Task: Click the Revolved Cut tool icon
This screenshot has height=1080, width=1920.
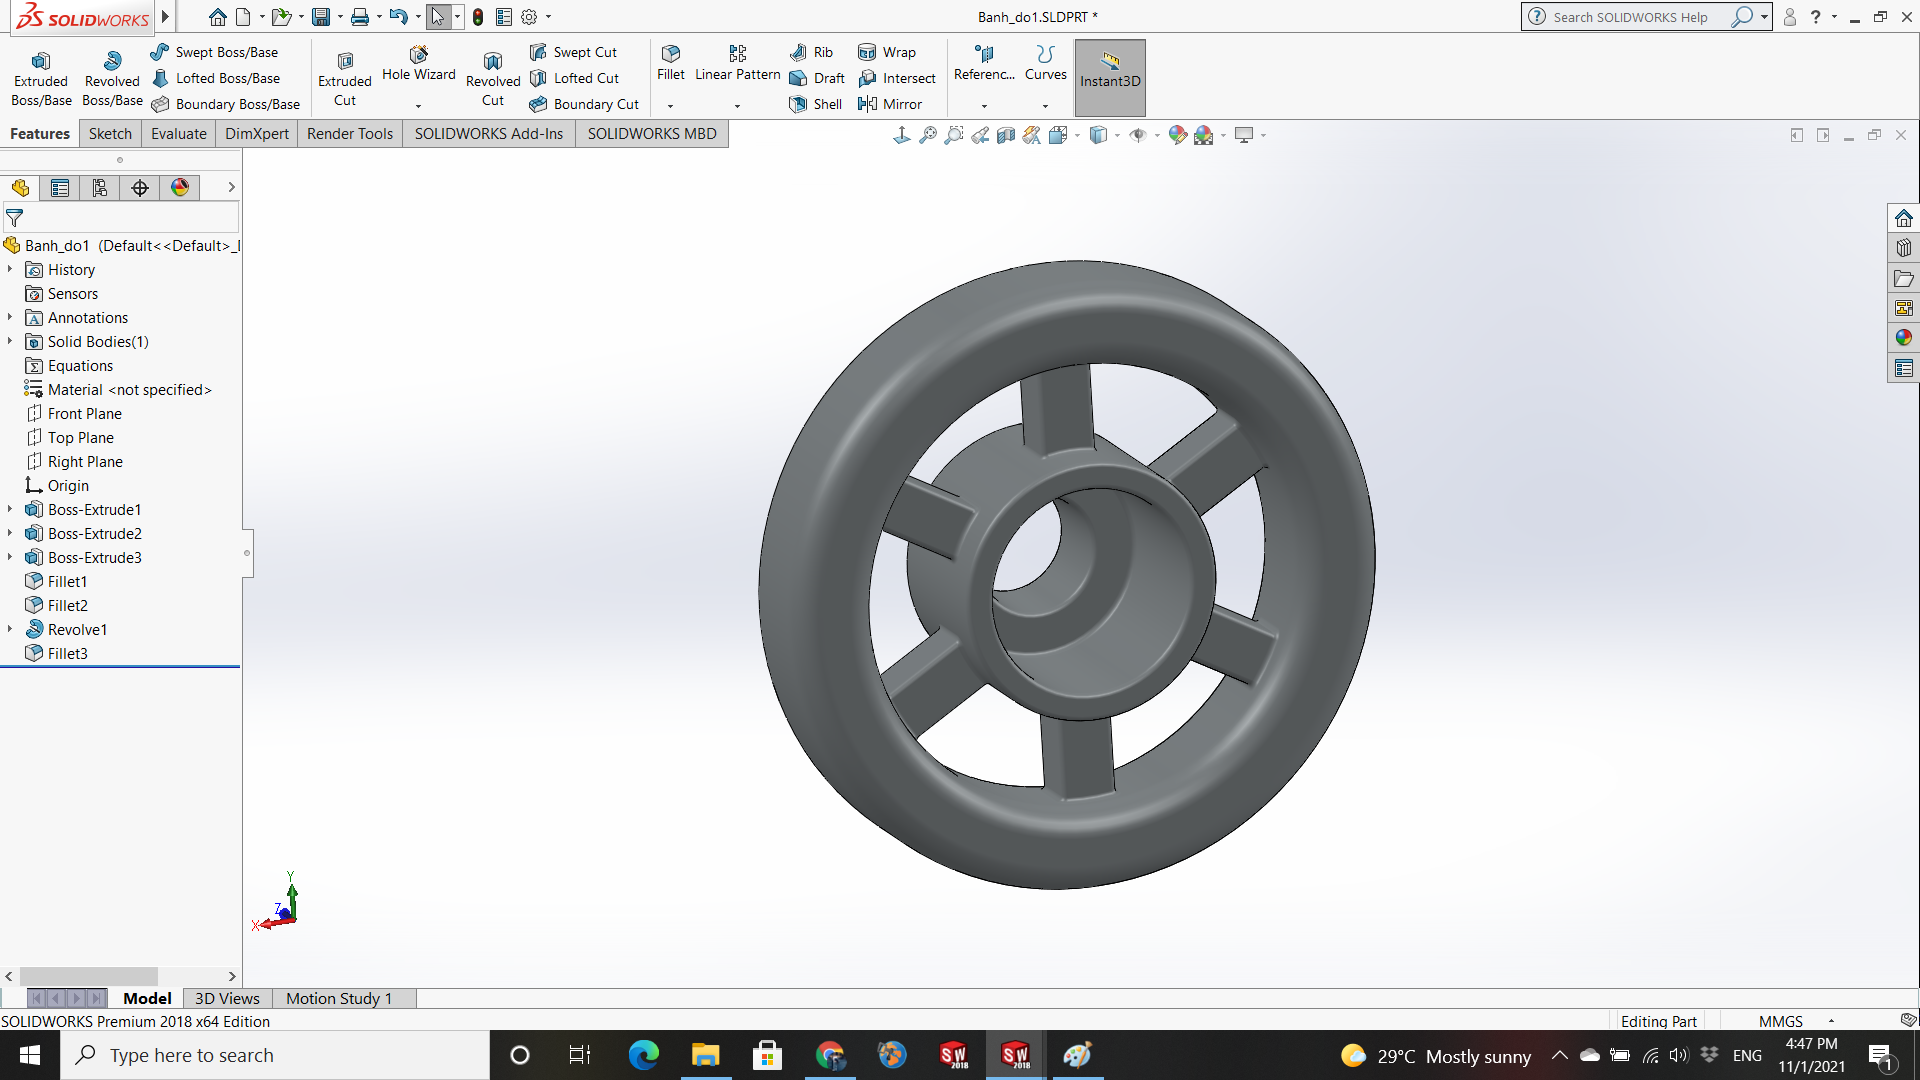Action: coord(493,62)
